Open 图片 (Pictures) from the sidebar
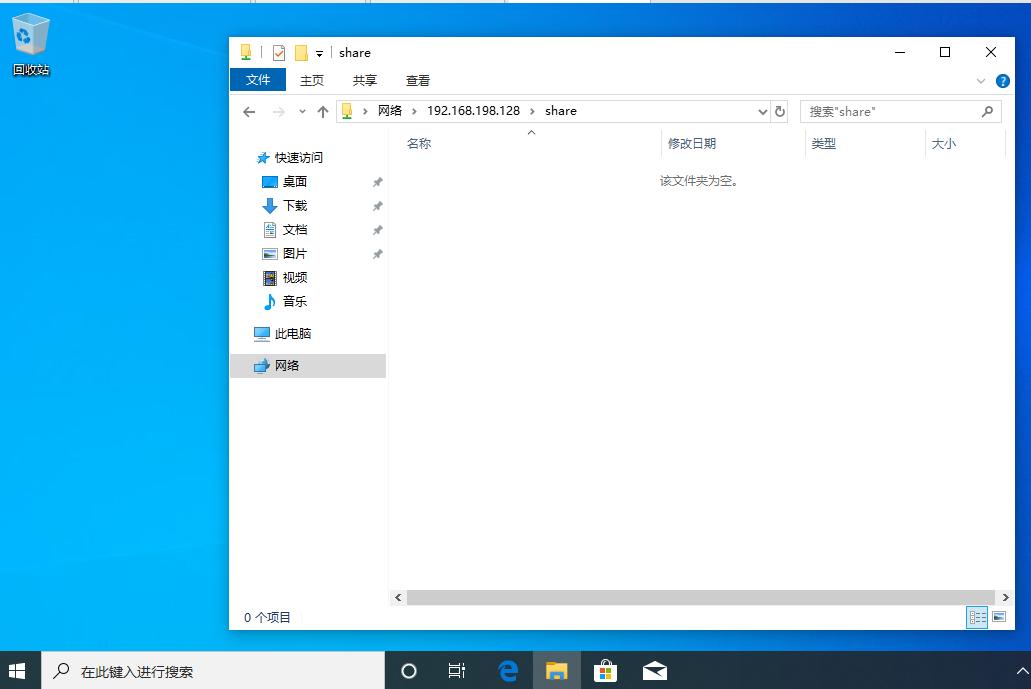Image resolution: width=1031 pixels, height=689 pixels. point(297,253)
